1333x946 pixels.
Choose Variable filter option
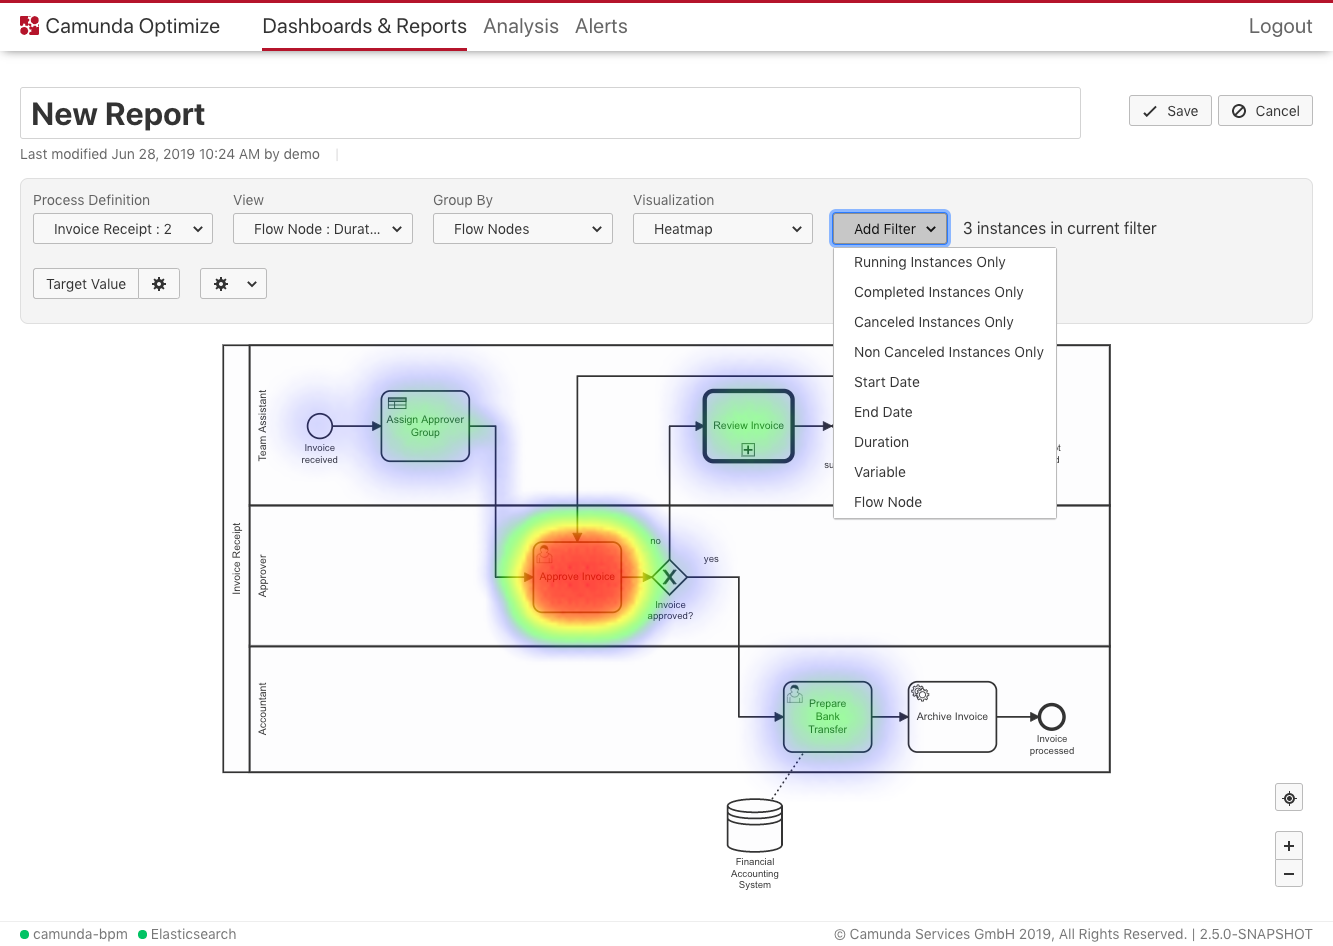(945, 472)
